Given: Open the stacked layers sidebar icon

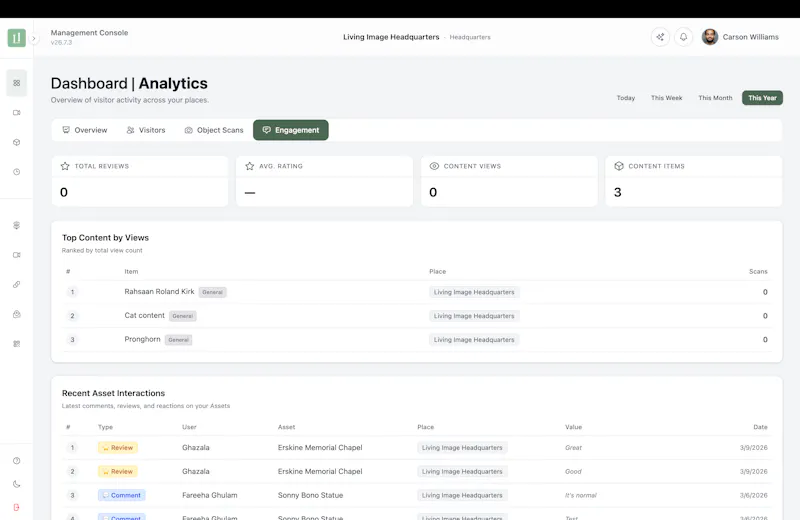Looking at the screenshot, I should tap(16, 225).
